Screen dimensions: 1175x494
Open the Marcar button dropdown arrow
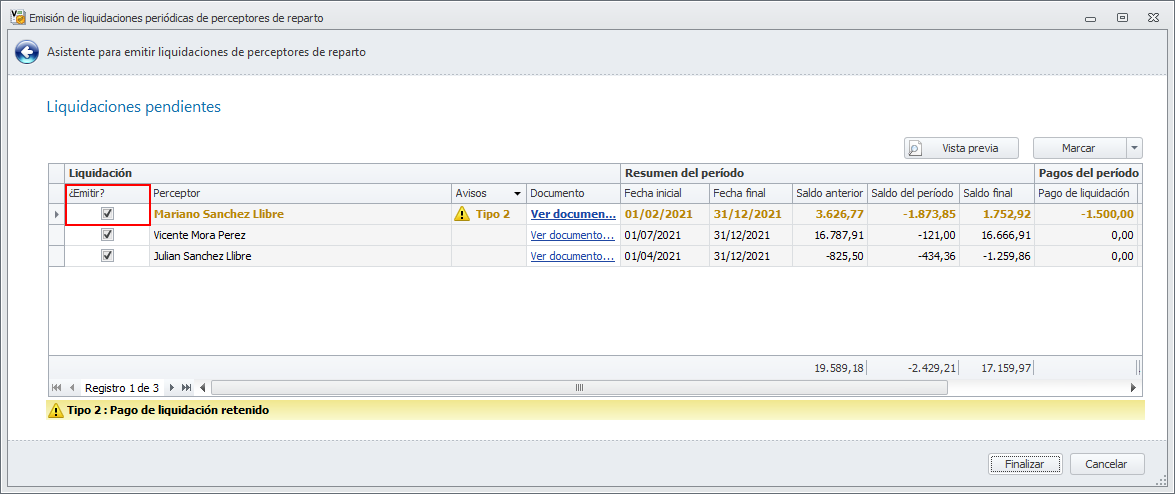1134,148
